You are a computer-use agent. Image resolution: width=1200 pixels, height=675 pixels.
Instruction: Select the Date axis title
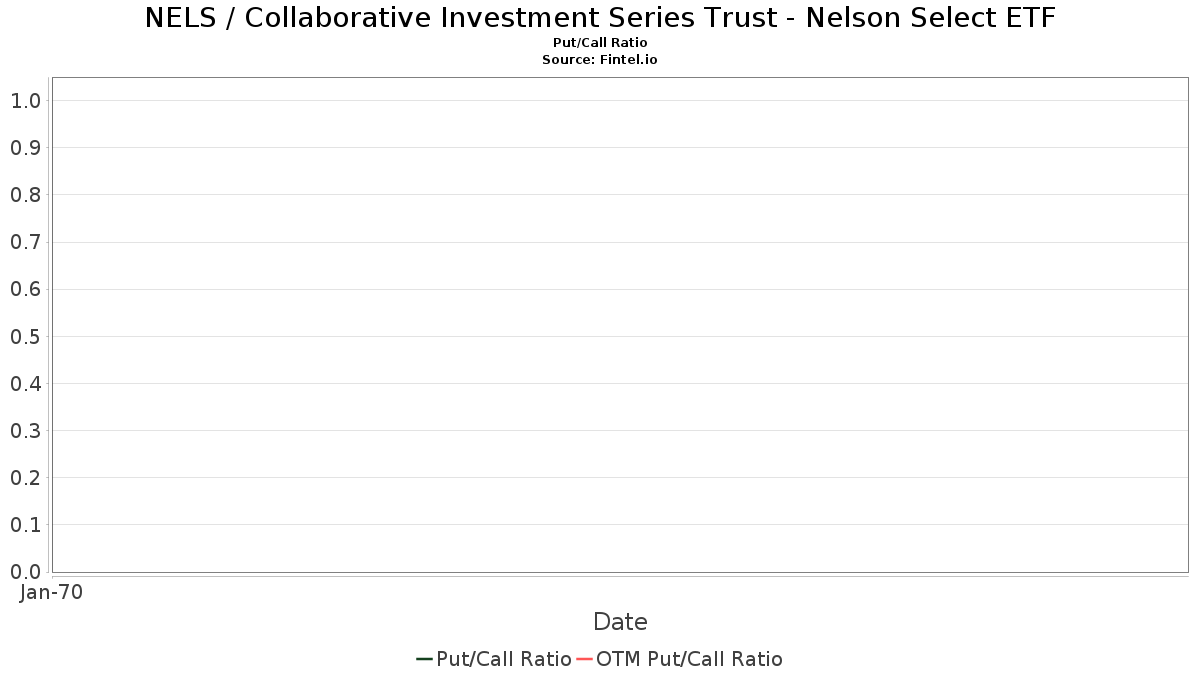620,622
